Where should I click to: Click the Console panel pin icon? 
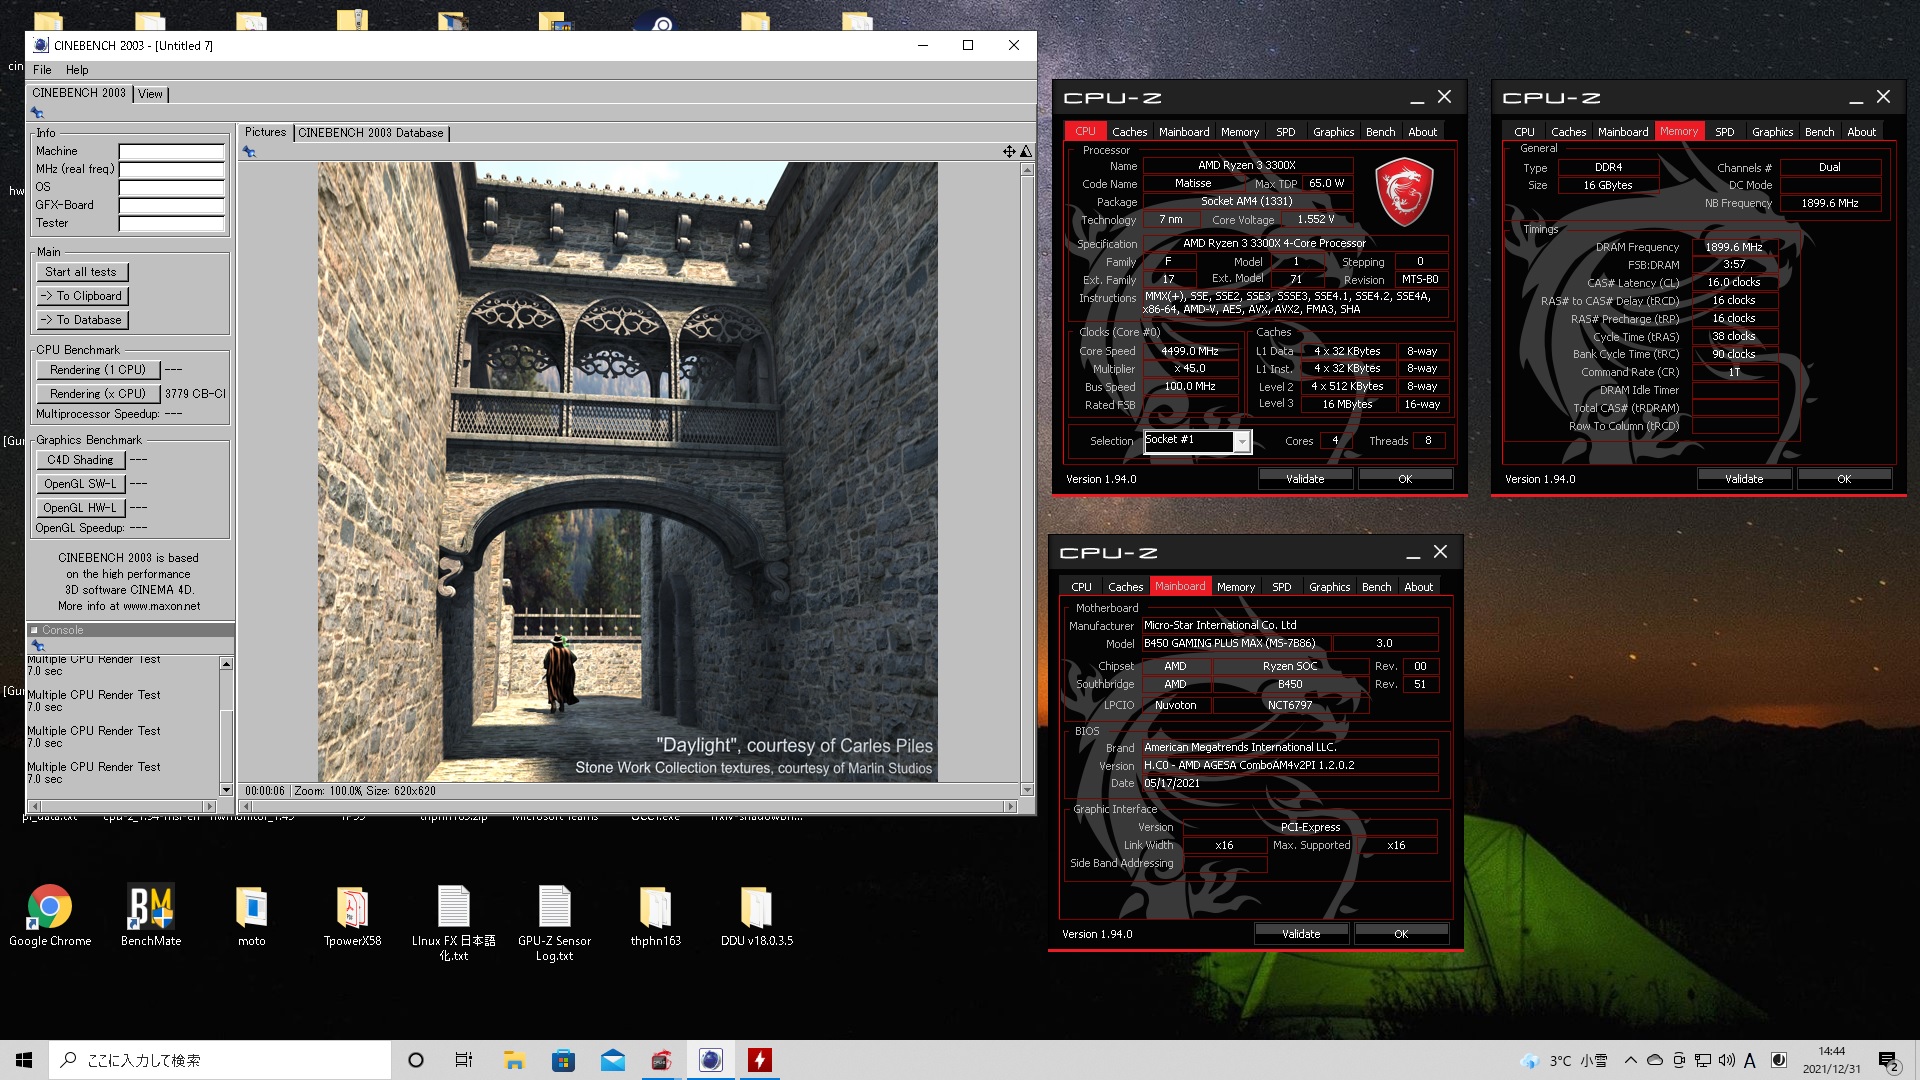pyautogui.click(x=38, y=645)
